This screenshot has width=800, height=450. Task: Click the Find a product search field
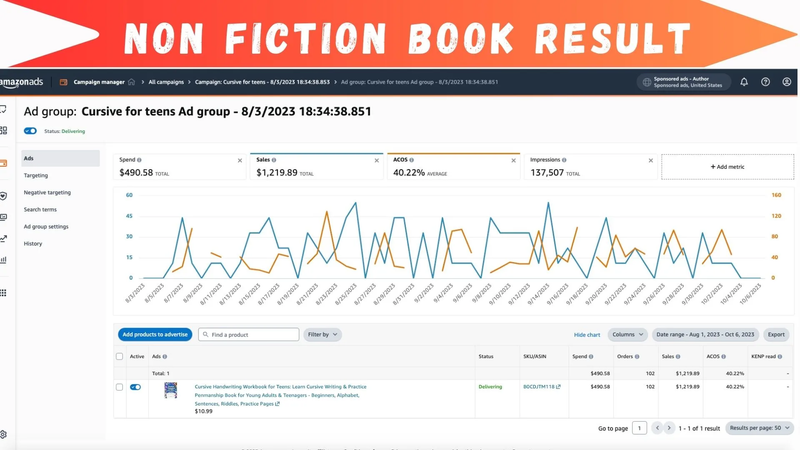coord(248,335)
